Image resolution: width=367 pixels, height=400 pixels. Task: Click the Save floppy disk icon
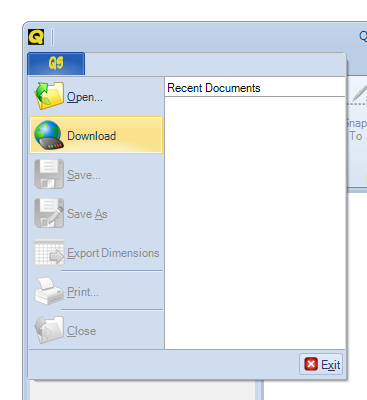pos(49,174)
